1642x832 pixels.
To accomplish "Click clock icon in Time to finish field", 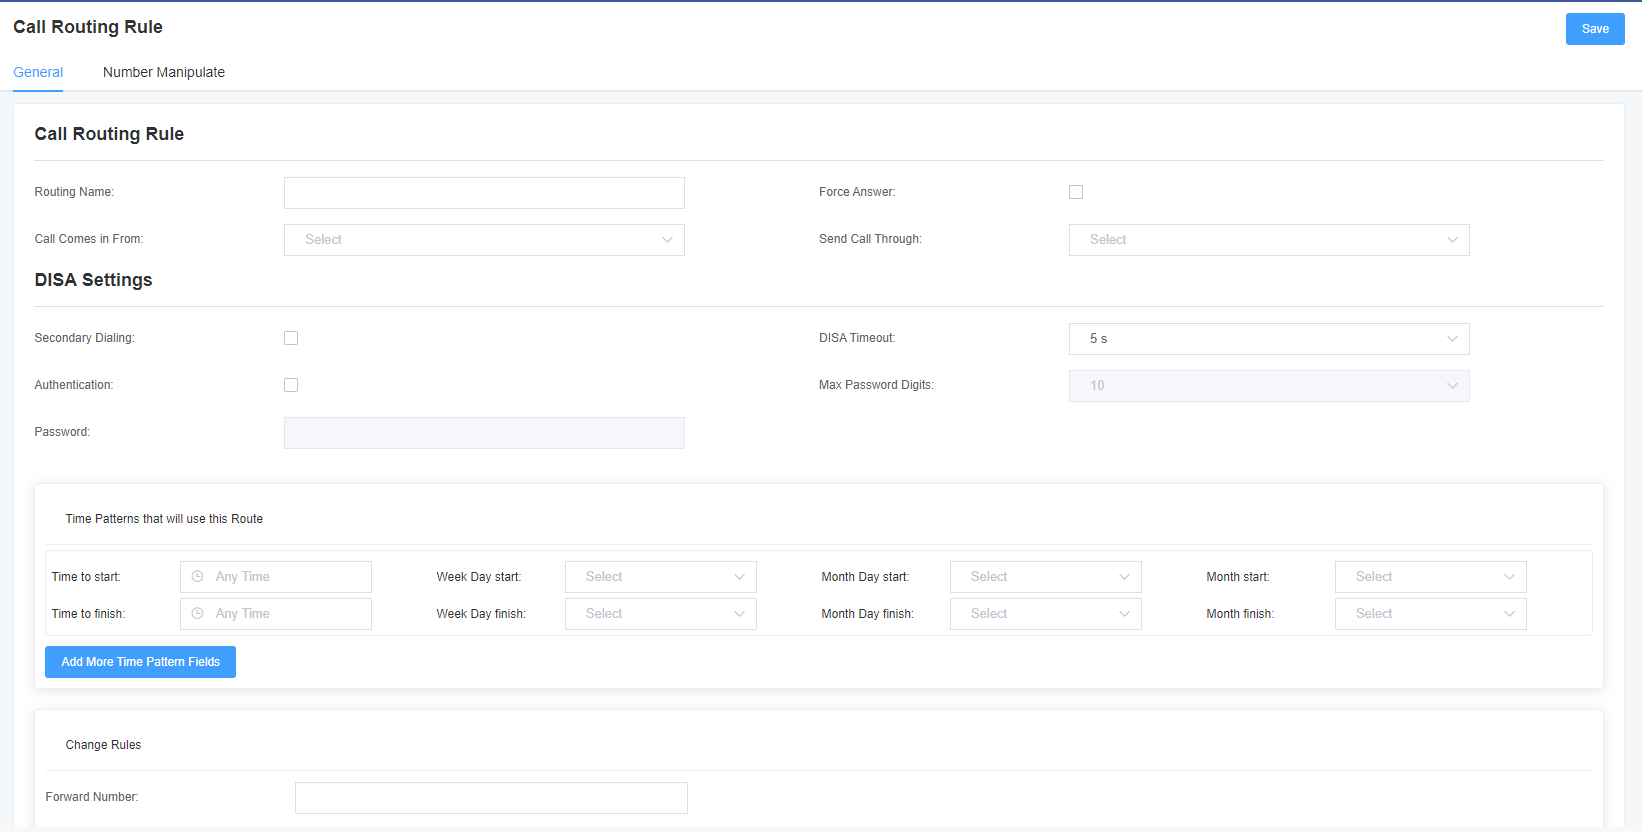I will [x=198, y=614].
